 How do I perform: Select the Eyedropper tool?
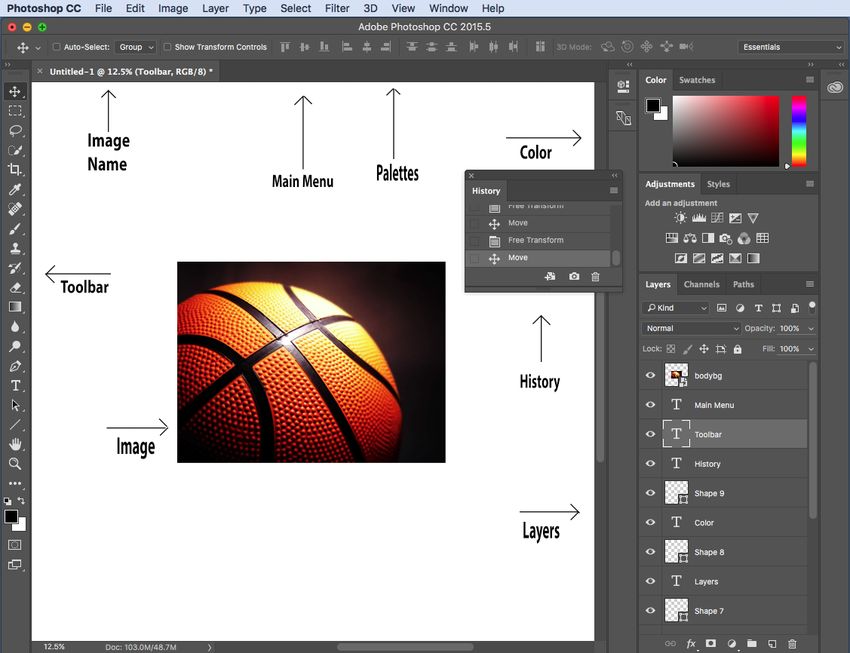(x=15, y=189)
